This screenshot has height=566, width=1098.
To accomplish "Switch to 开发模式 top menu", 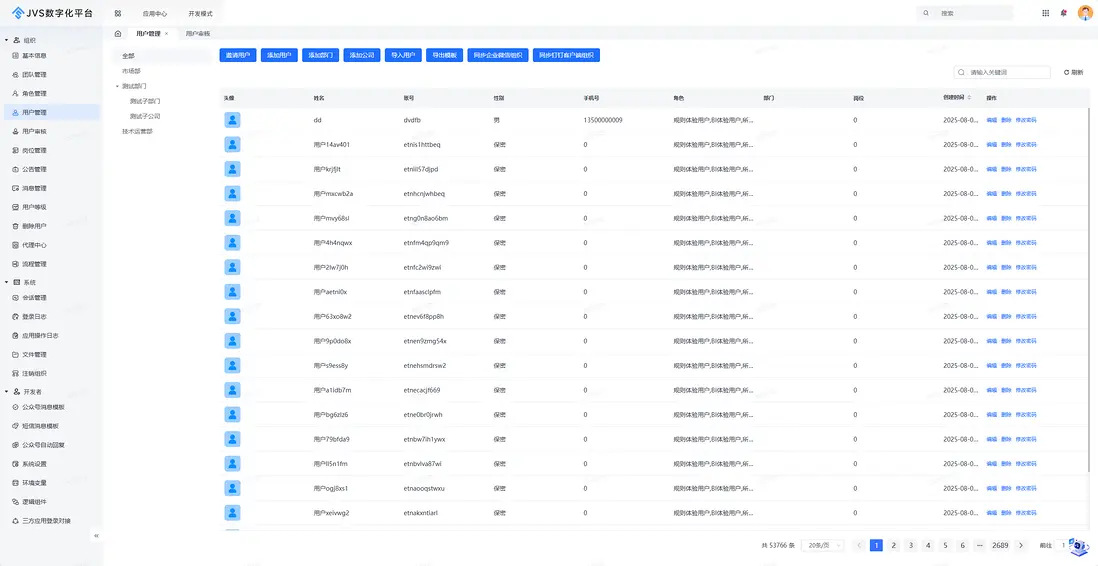I will tap(200, 13).
